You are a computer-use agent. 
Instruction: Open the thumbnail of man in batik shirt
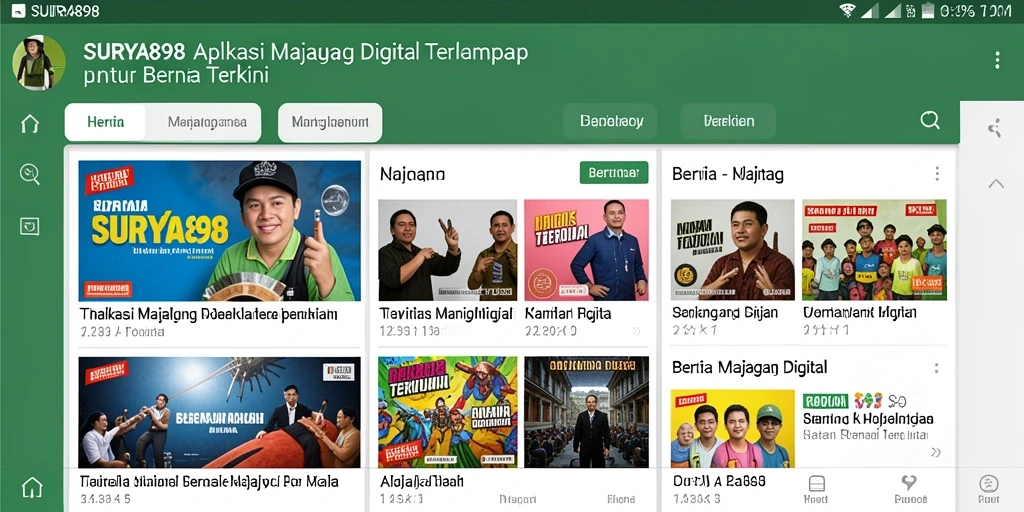point(733,250)
